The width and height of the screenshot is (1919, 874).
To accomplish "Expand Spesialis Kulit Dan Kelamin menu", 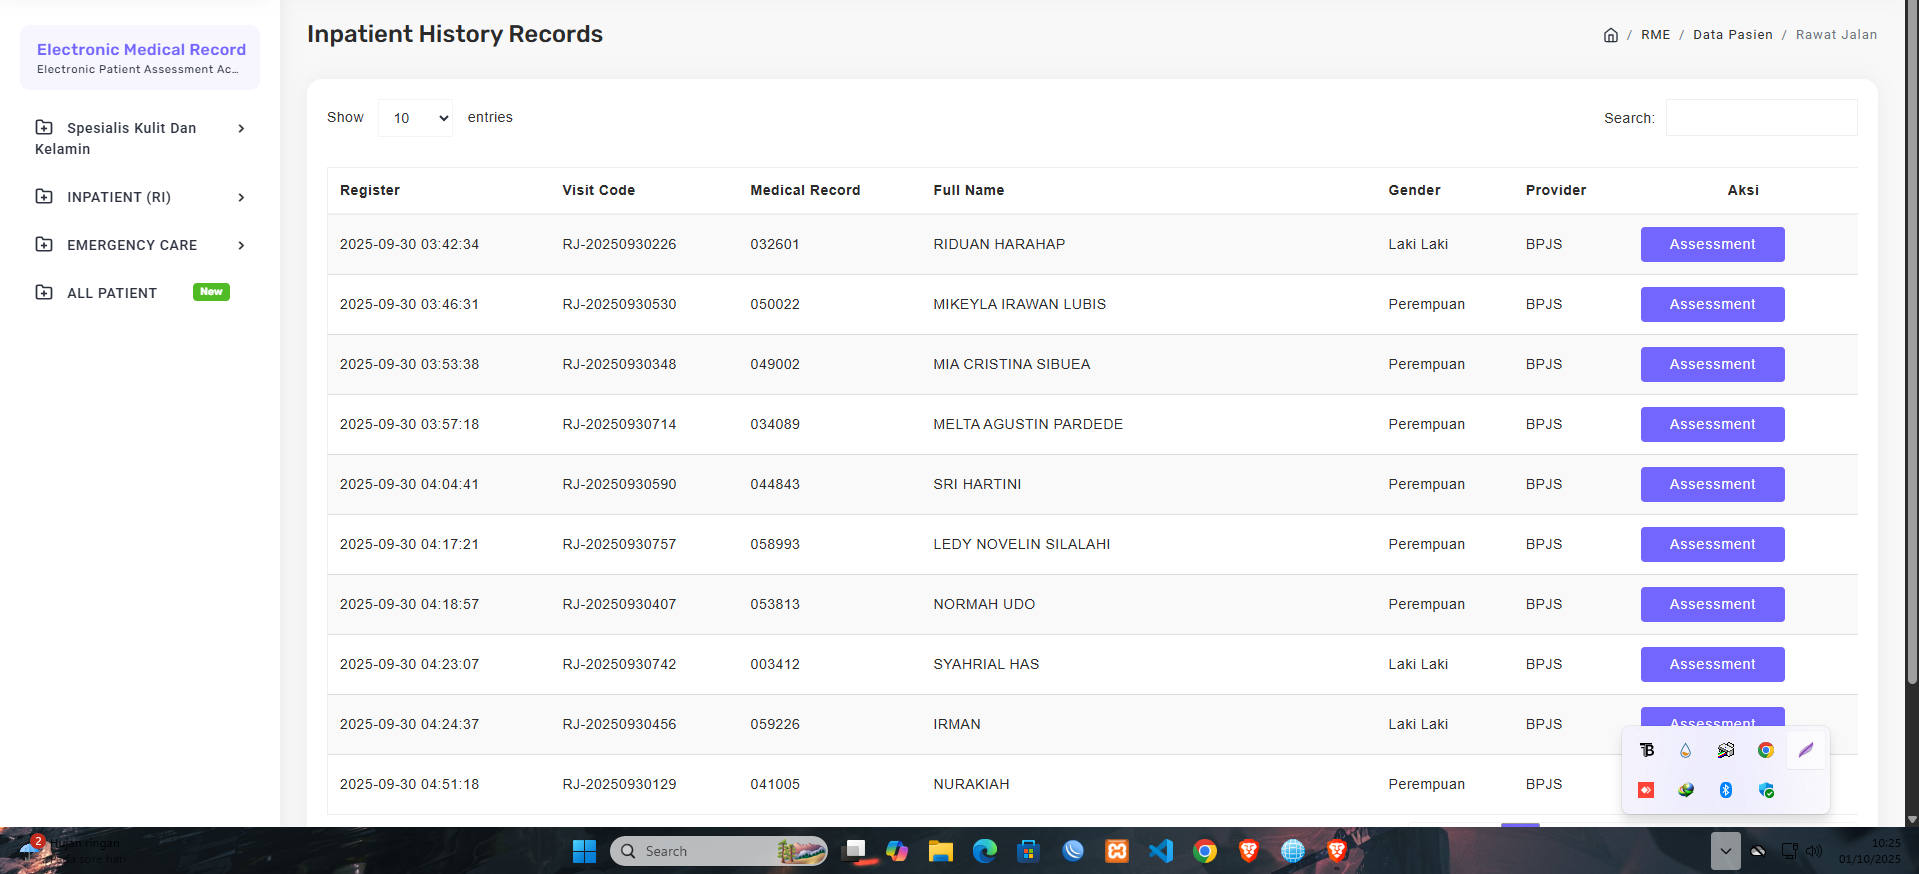I will (x=140, y=138).
